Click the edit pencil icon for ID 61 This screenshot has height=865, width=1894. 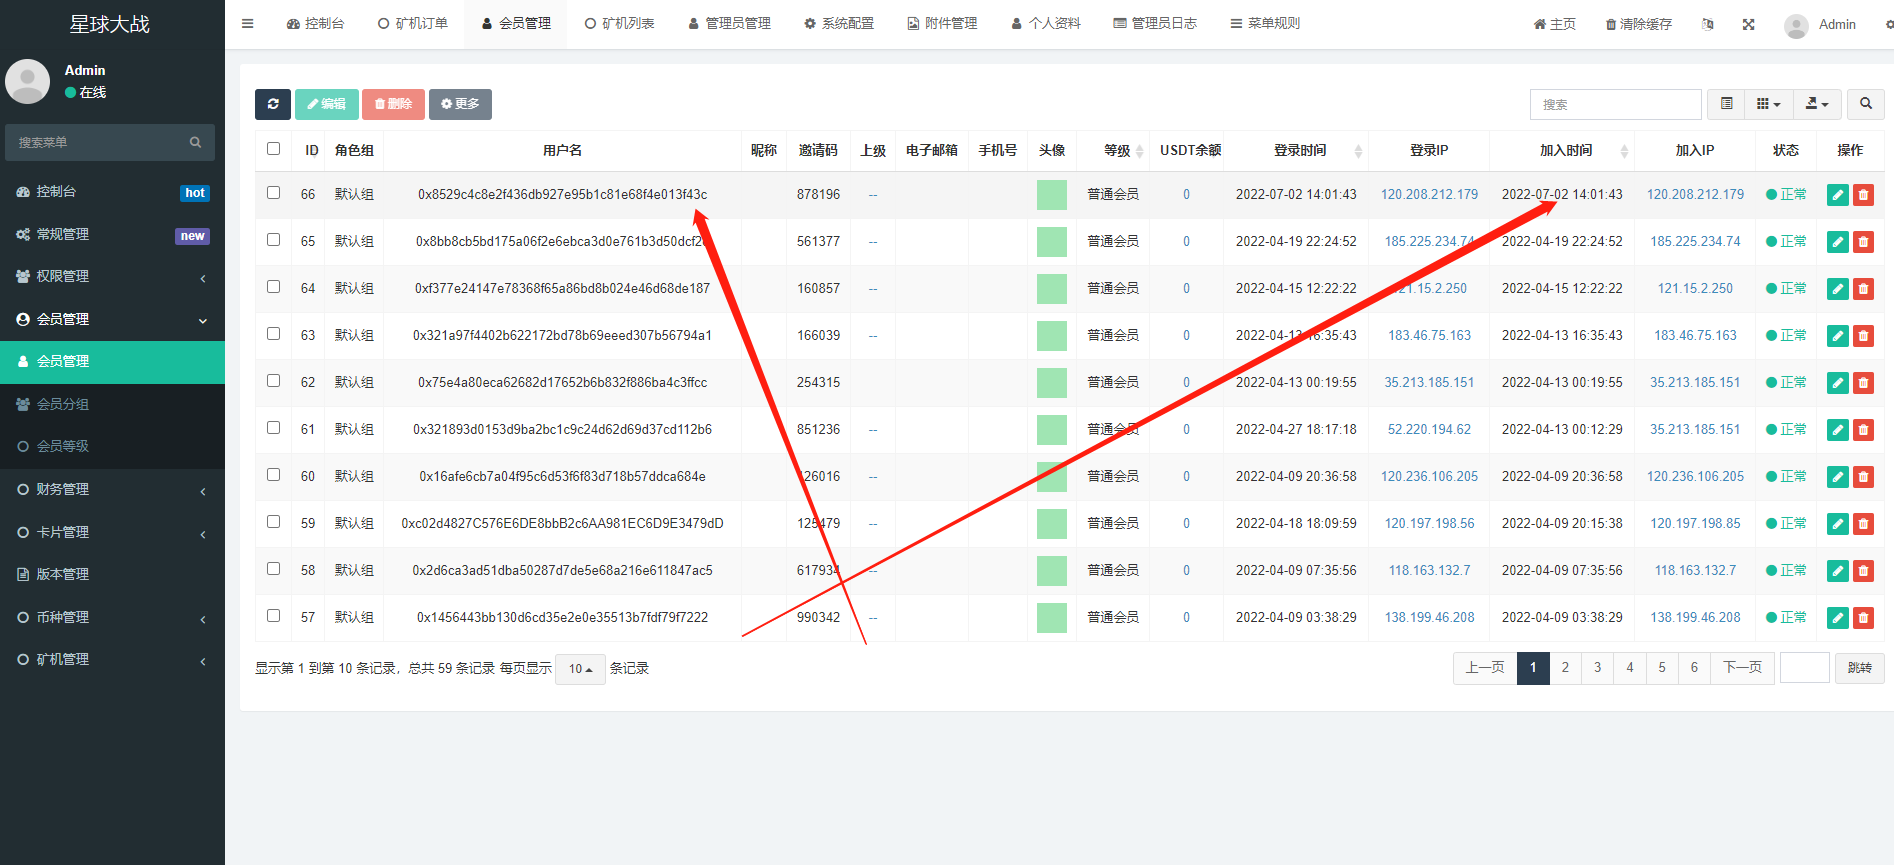(1838, 430)
